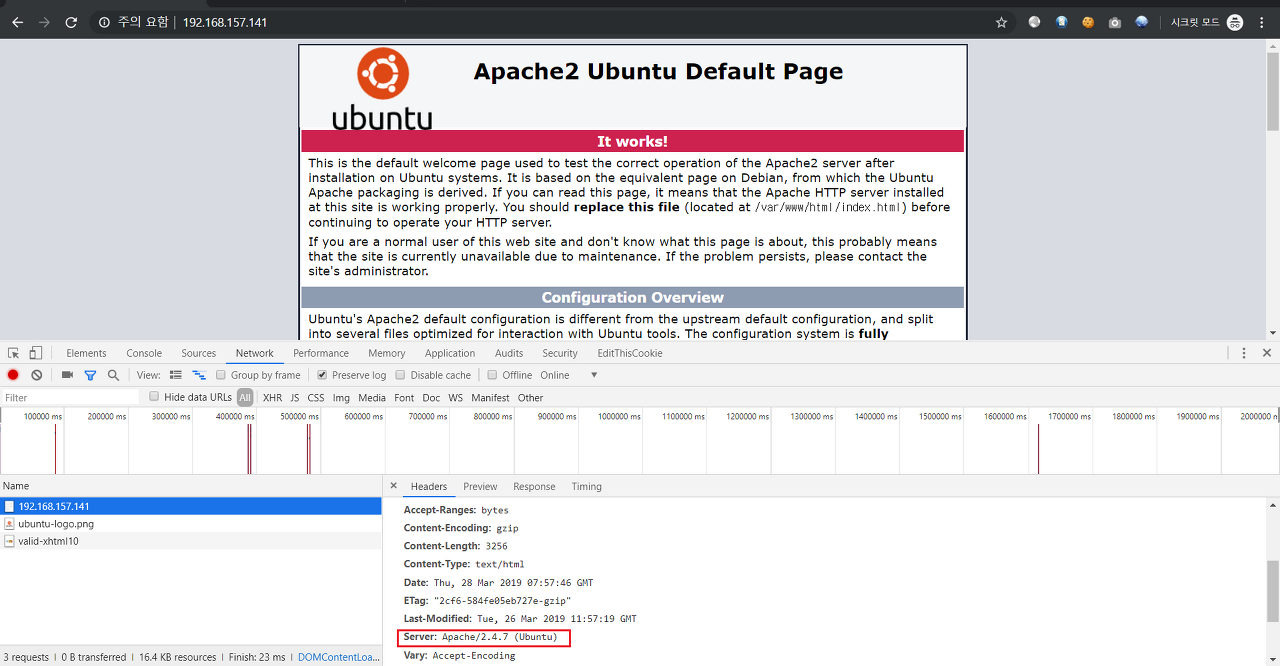Filter requests by WS
The height and width of the screenshot is (666, 1280).
point(455,398)
